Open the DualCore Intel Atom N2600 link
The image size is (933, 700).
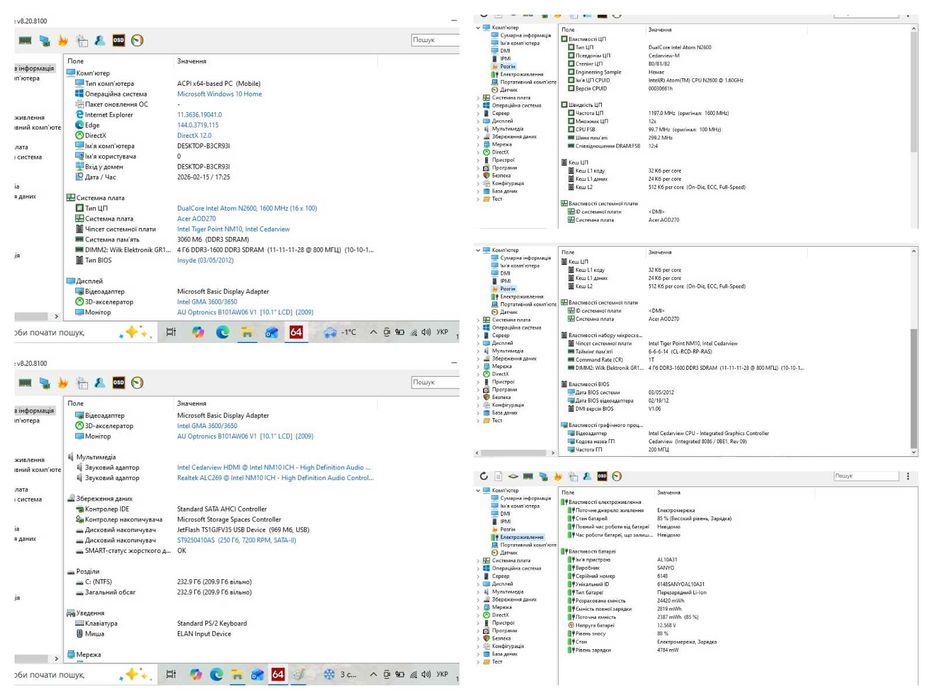click(247, 208)
